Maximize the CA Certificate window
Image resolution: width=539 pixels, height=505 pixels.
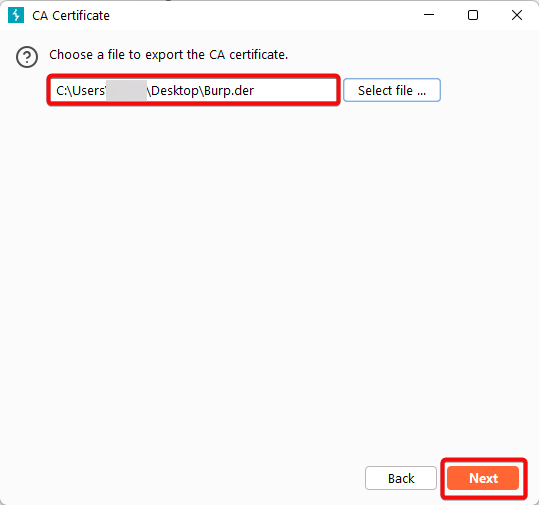[x=473, y=15]
